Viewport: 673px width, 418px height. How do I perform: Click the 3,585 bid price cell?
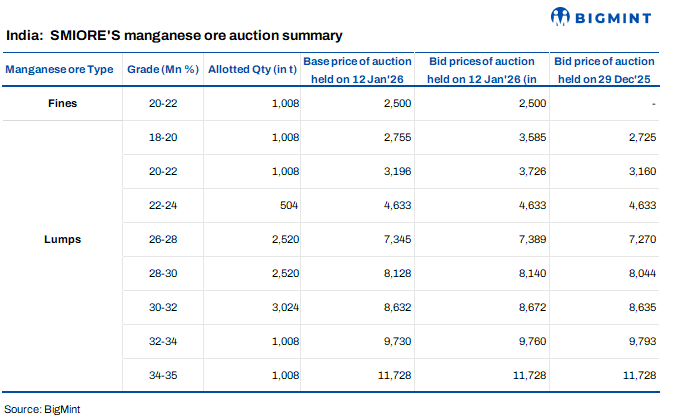pyautogui.click(x=525, y=137)
